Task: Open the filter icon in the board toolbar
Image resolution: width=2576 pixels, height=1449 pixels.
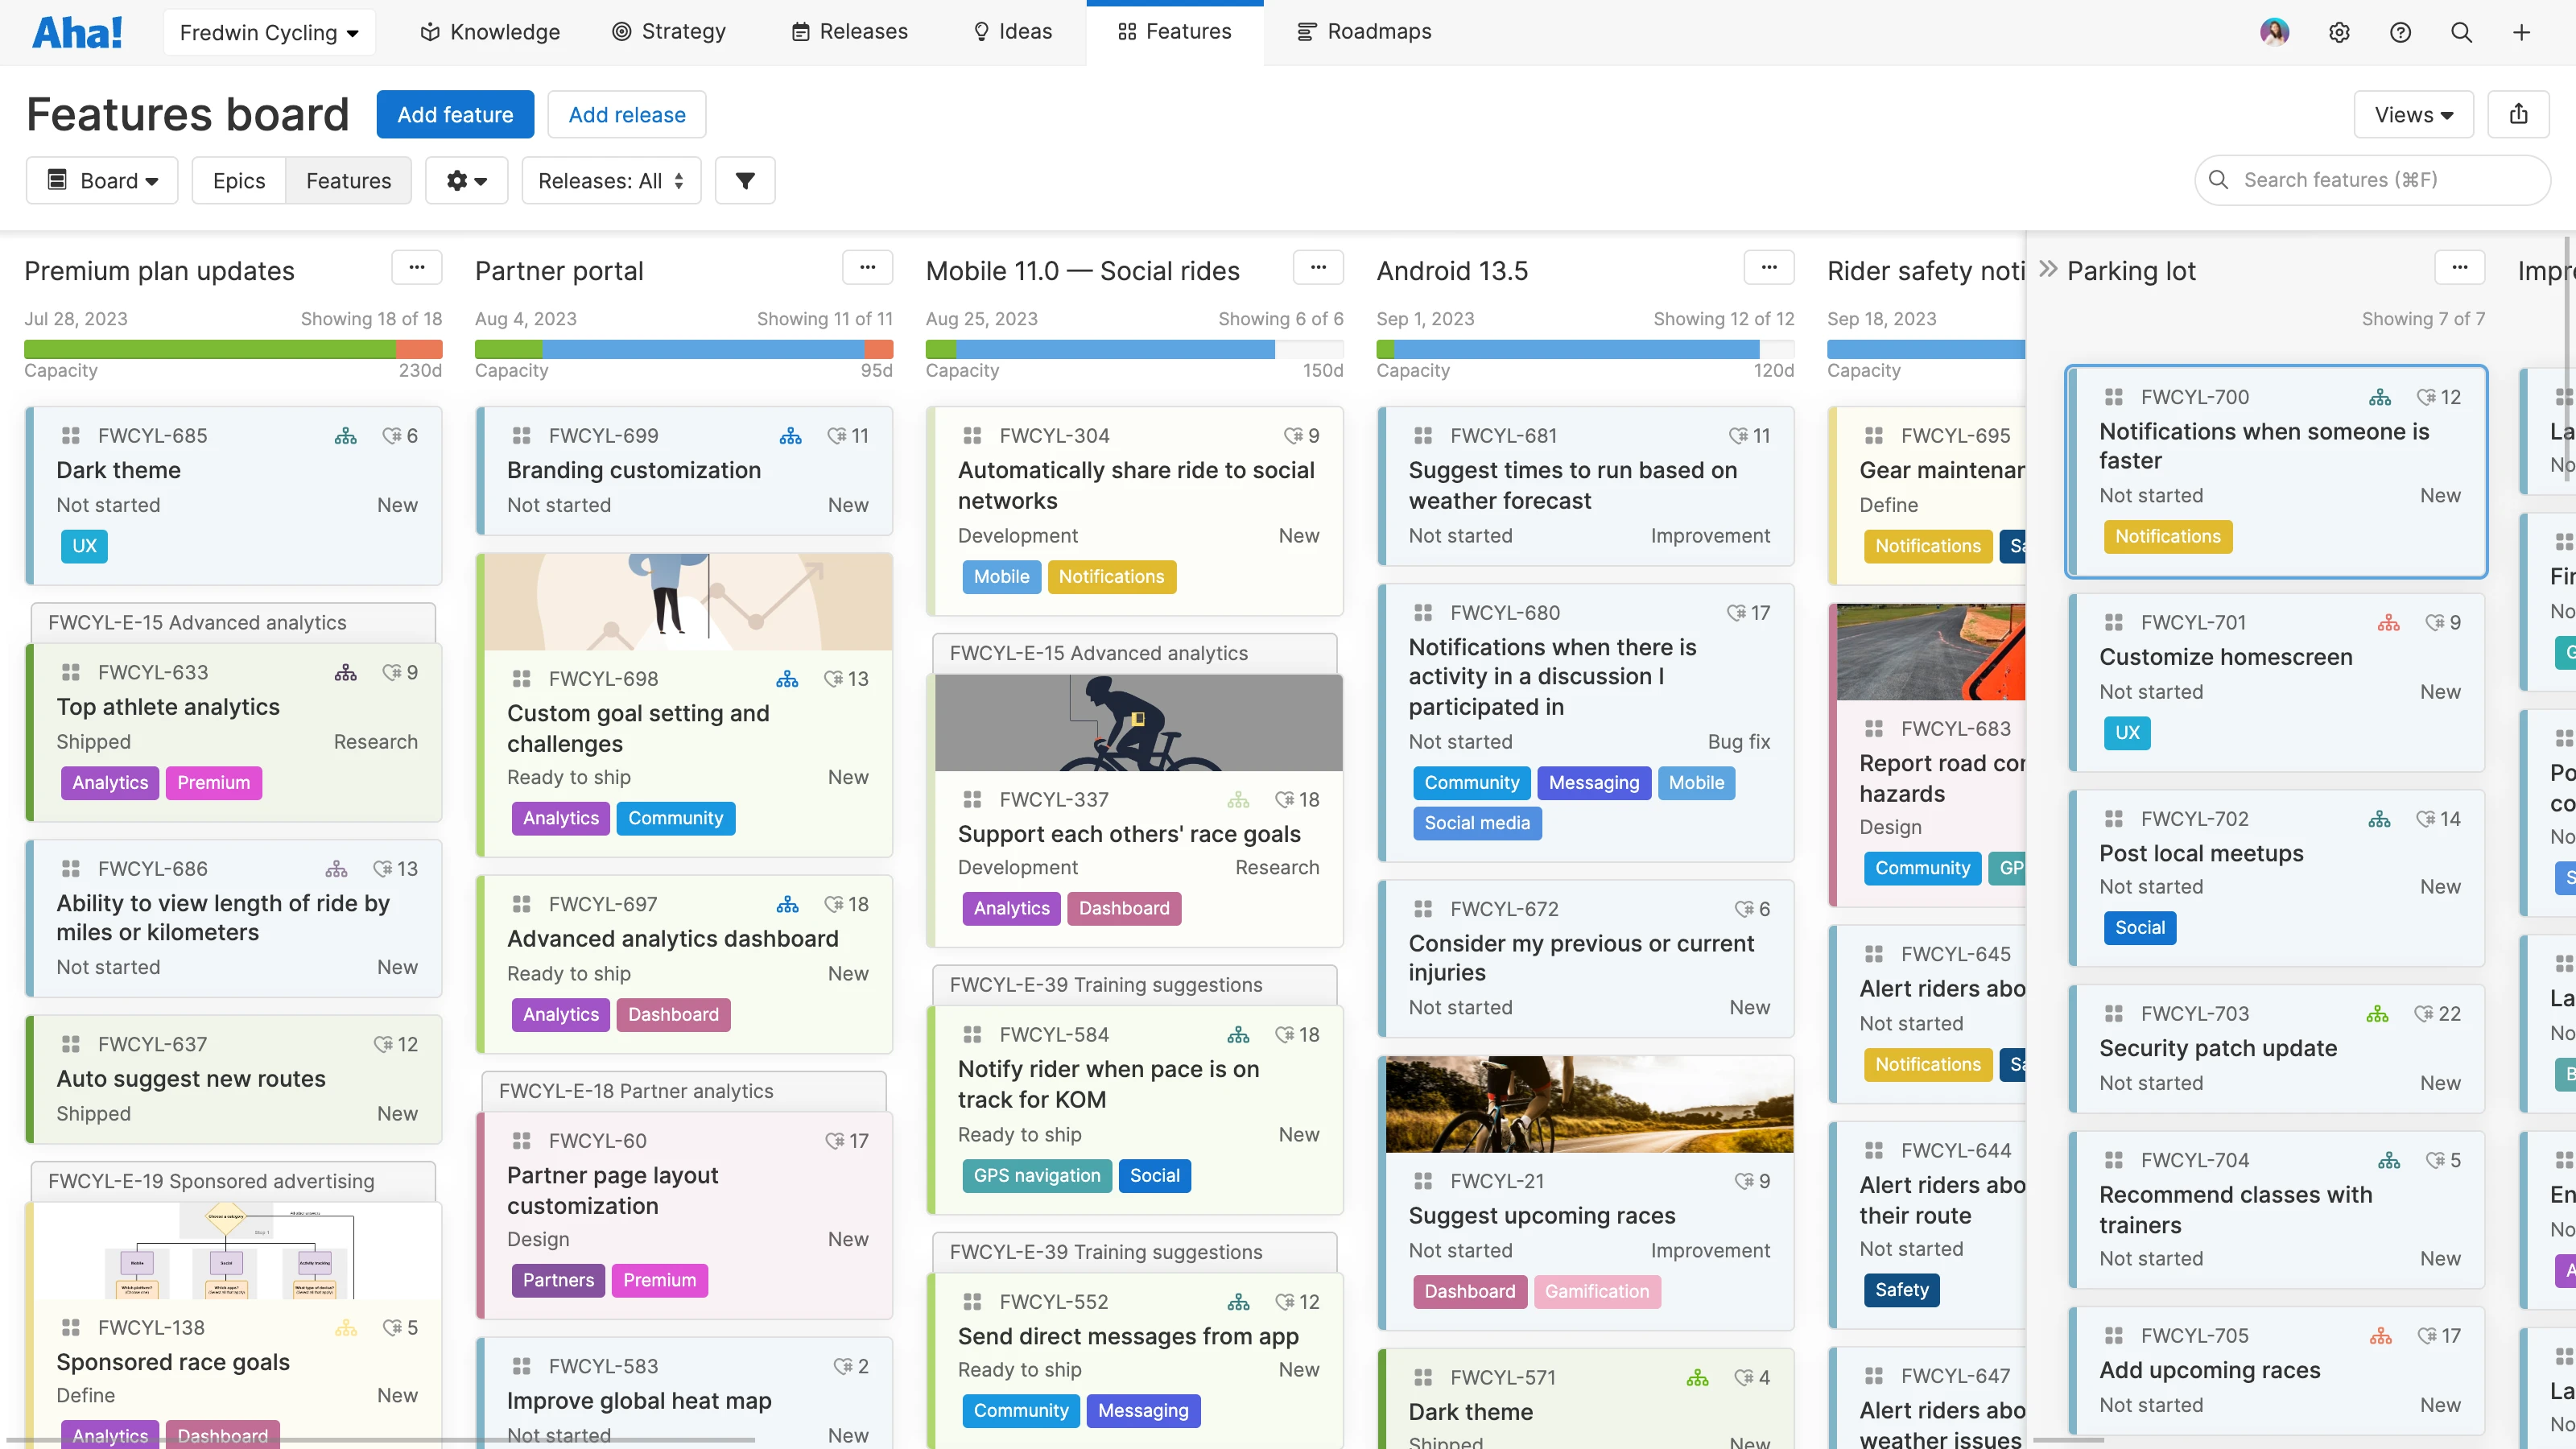Action: coord(745,181)
